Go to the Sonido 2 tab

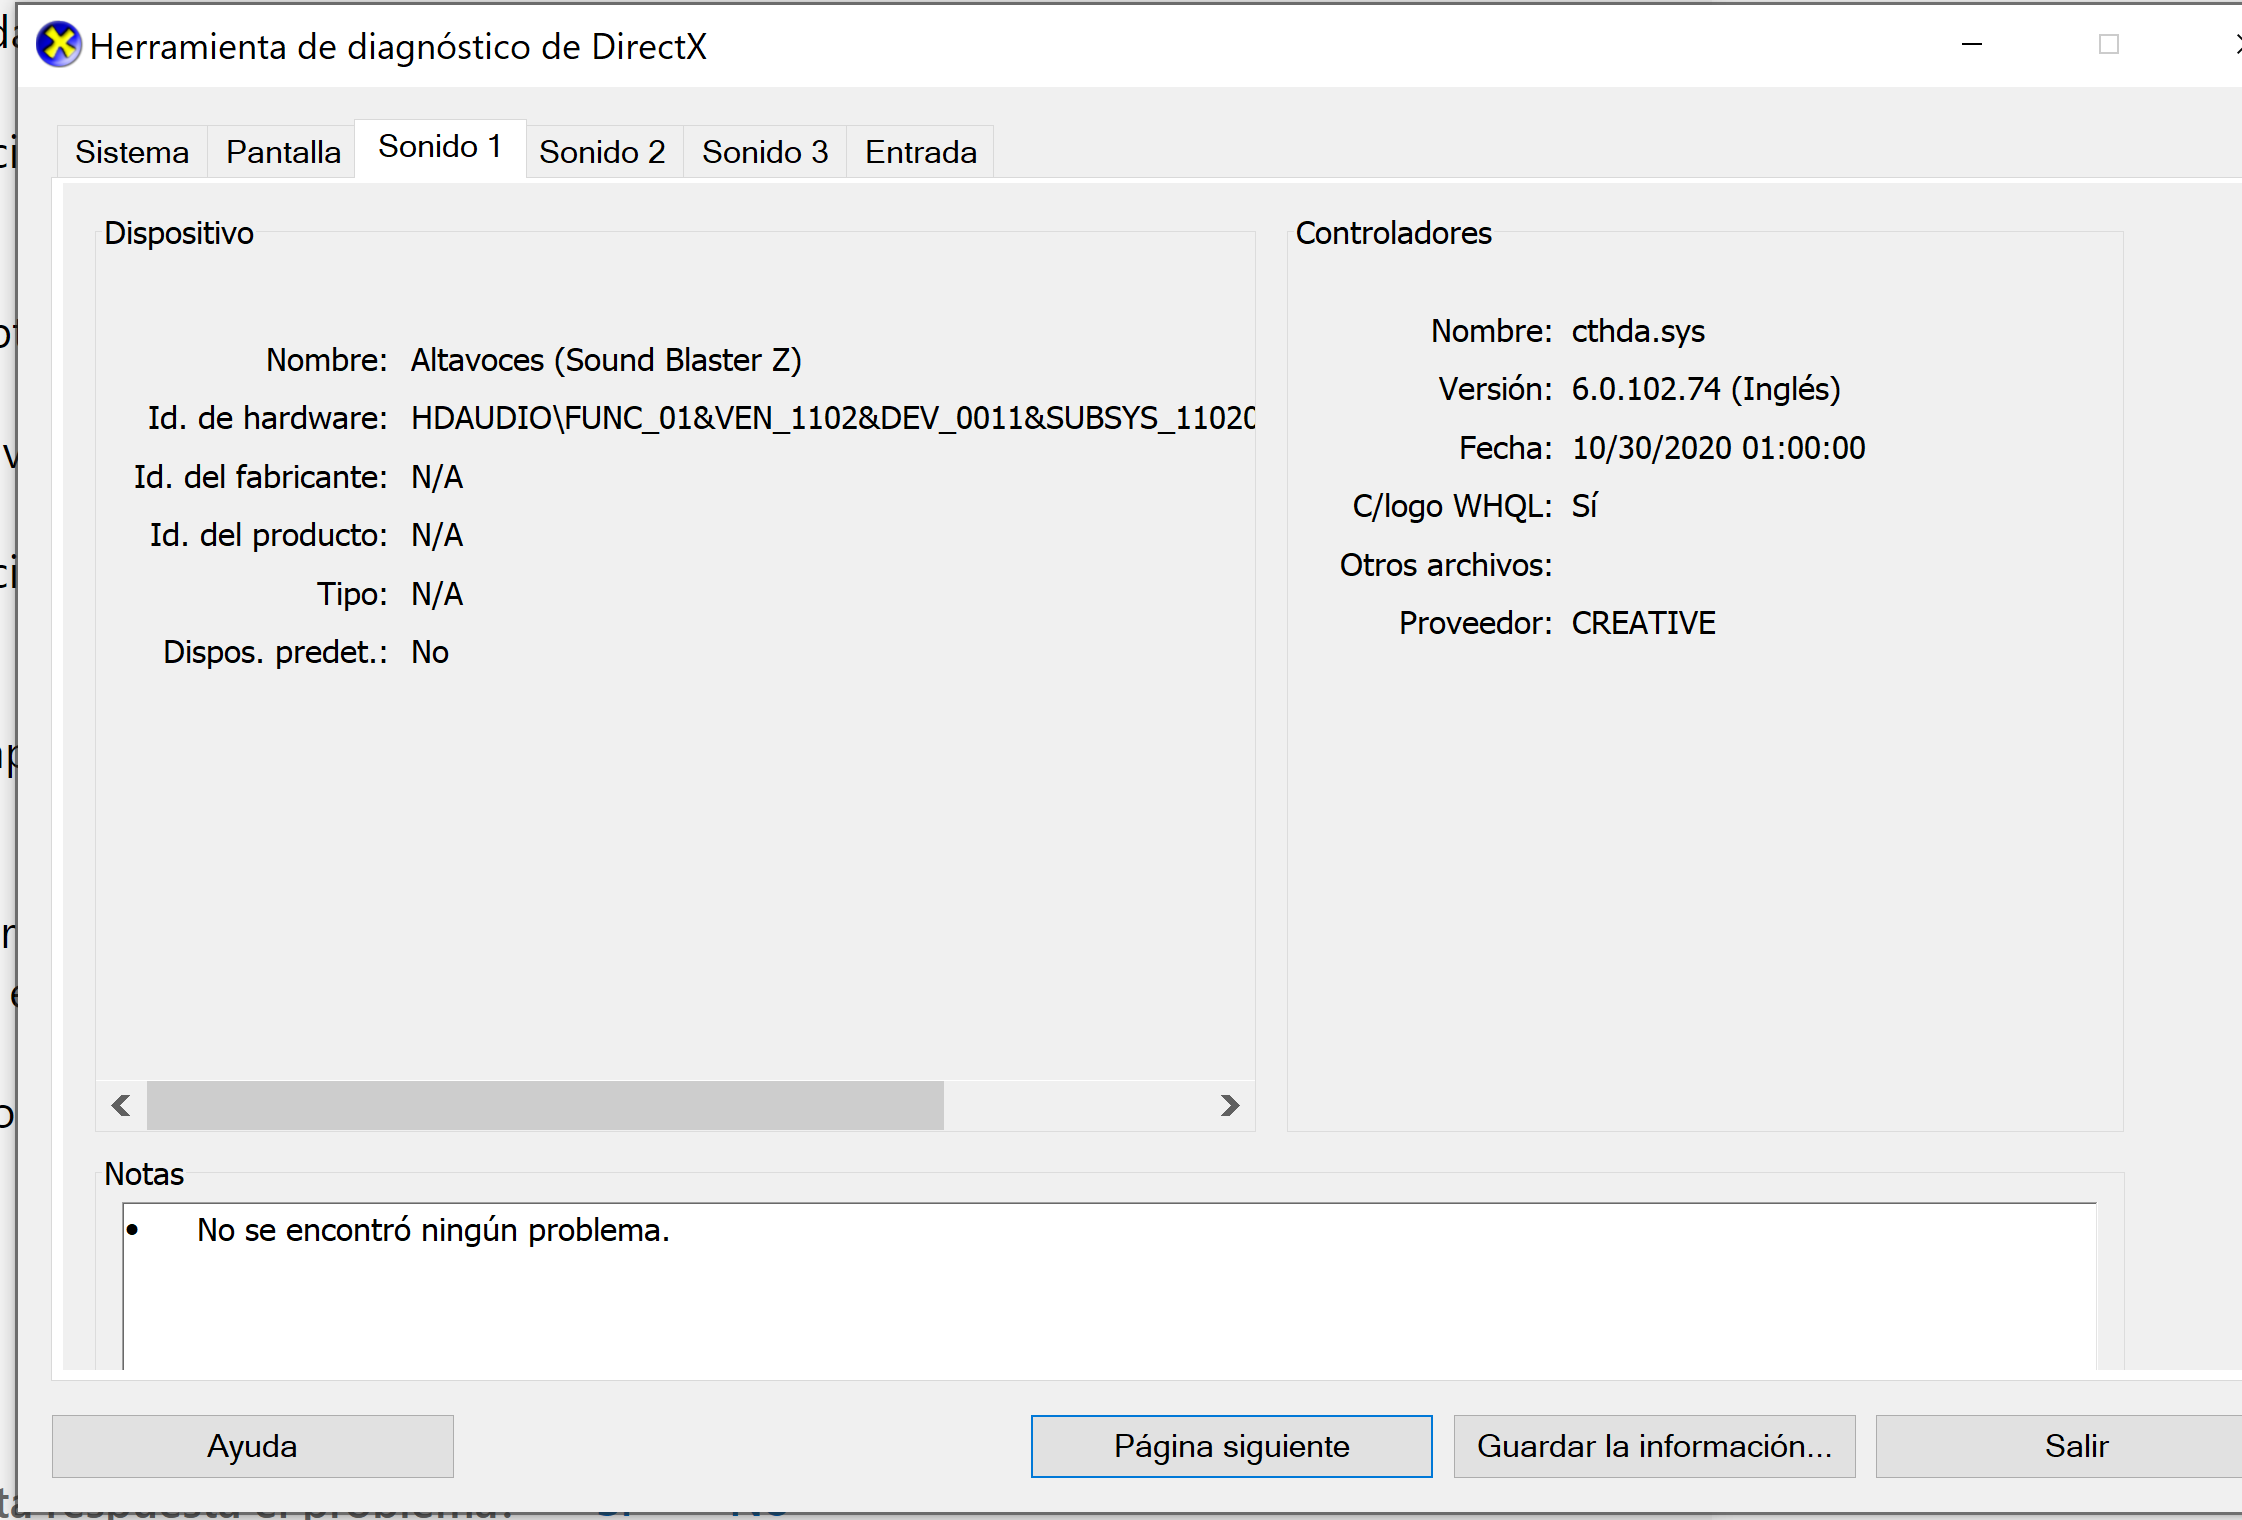click(602, 152)
